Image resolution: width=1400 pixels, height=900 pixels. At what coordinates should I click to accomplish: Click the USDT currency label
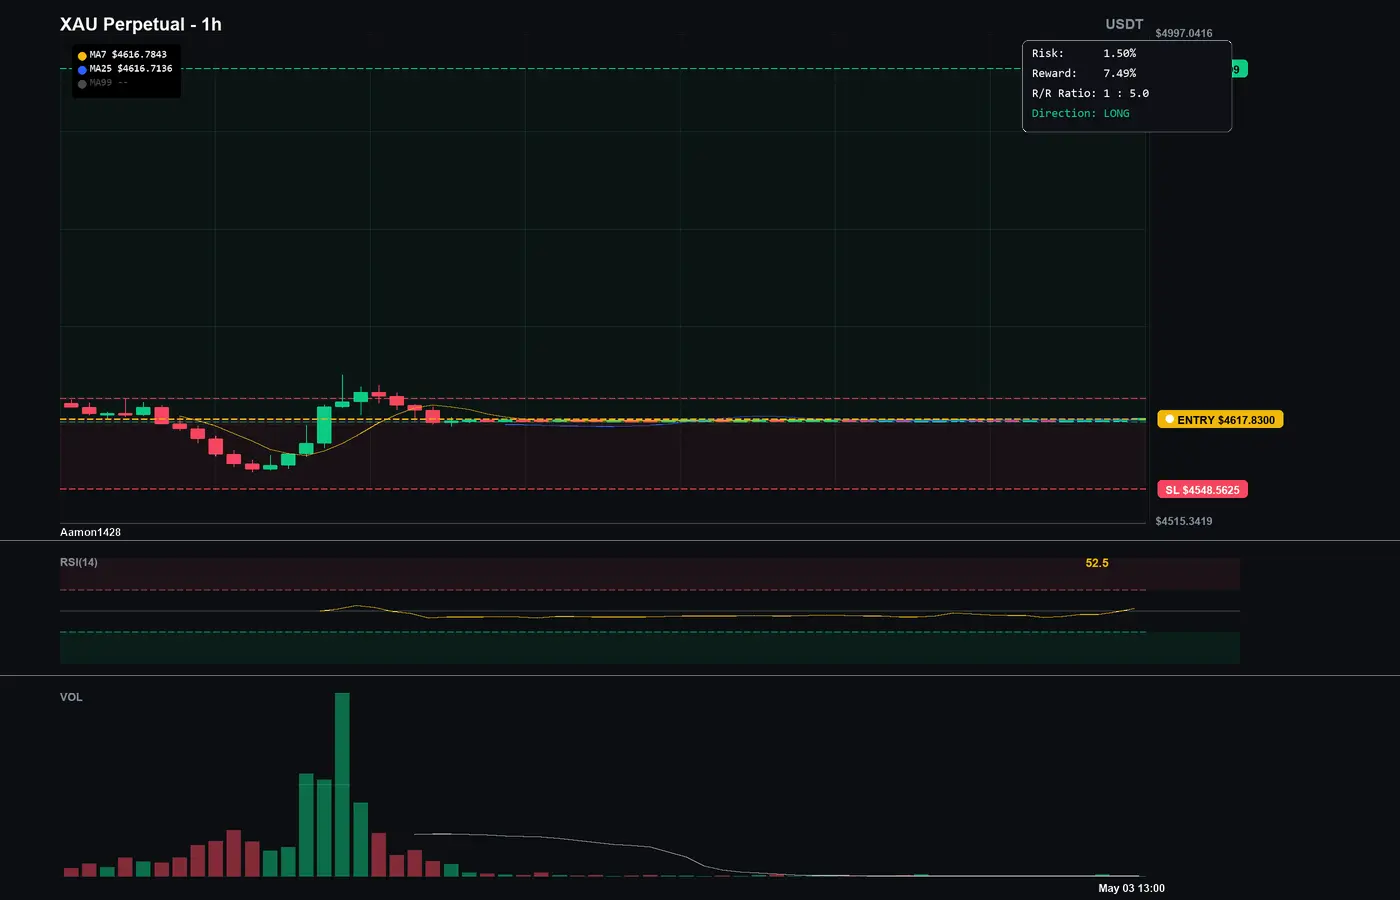click(1124, 24)
